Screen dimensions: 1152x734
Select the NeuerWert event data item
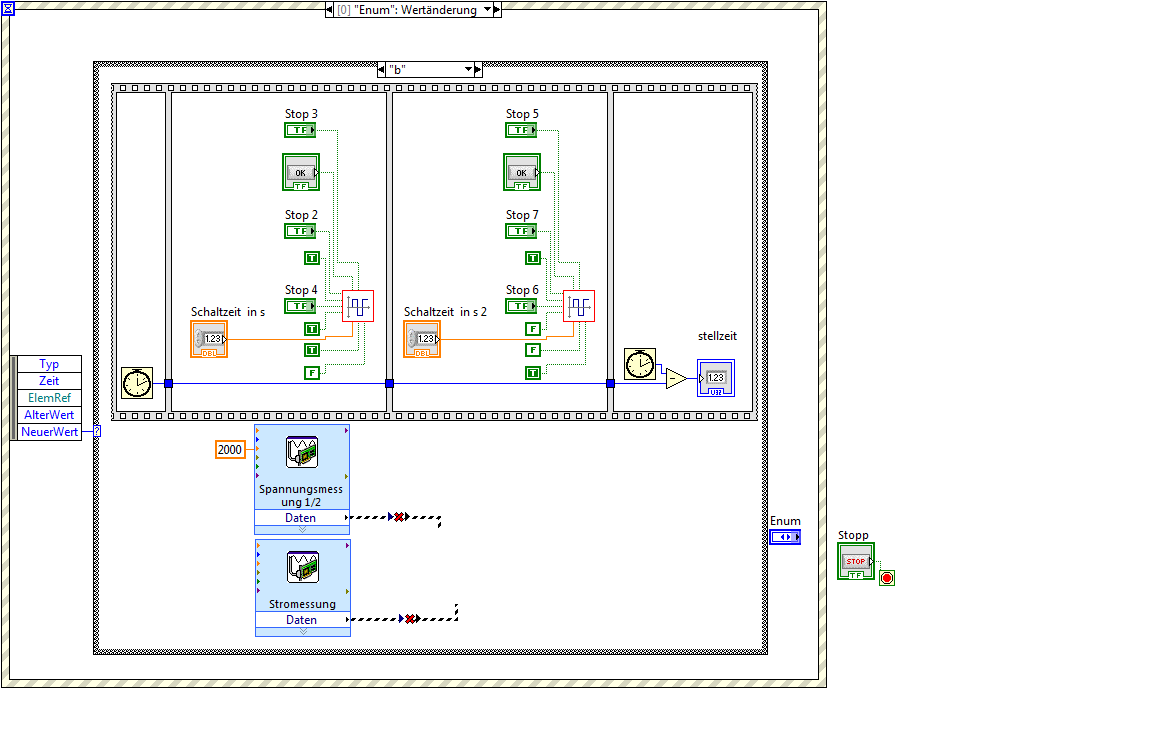pos(49,431)
